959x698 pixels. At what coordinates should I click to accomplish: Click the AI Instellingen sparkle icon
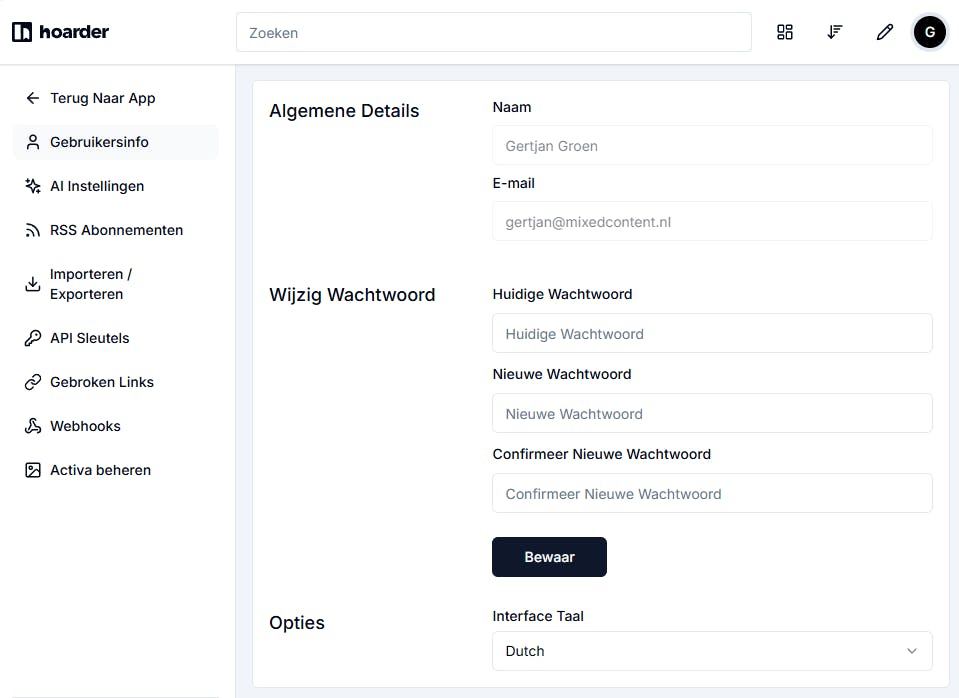click(x=32, y=186)
